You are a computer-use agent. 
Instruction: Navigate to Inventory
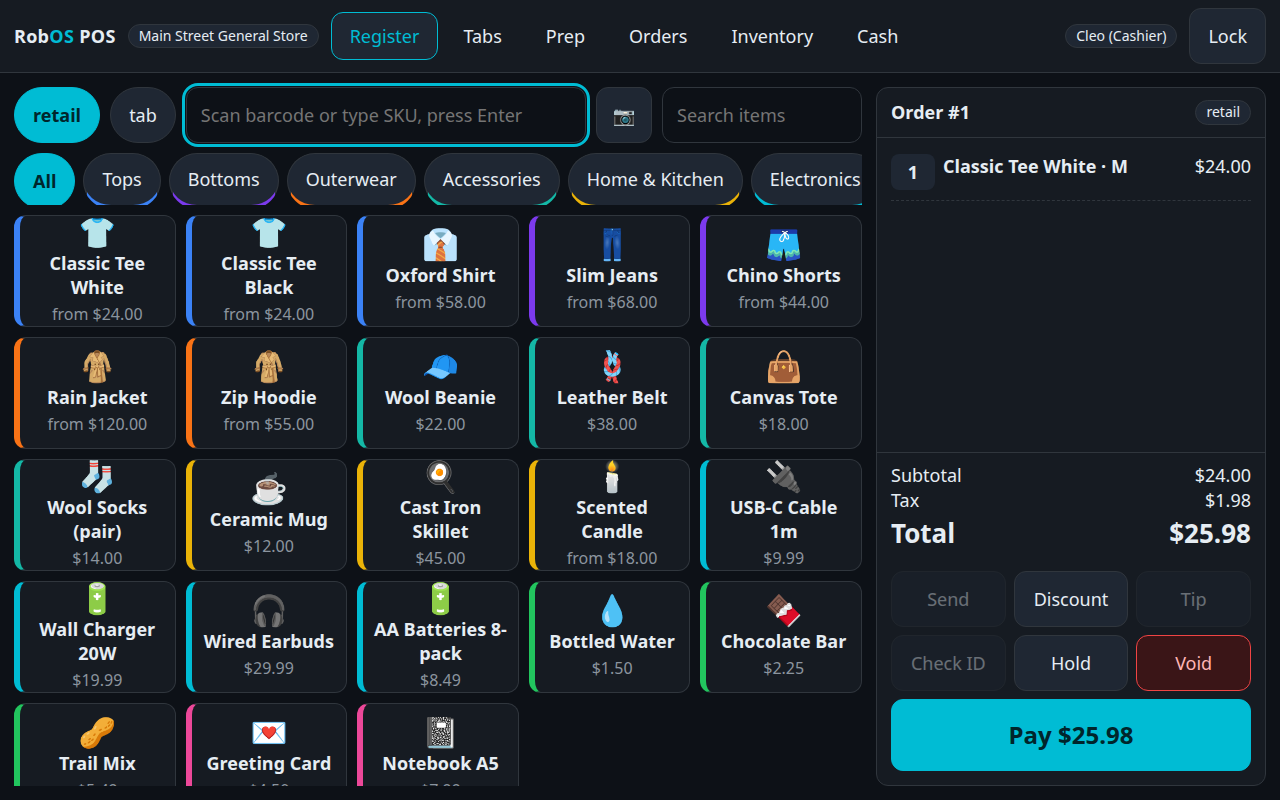click(772, 36)
